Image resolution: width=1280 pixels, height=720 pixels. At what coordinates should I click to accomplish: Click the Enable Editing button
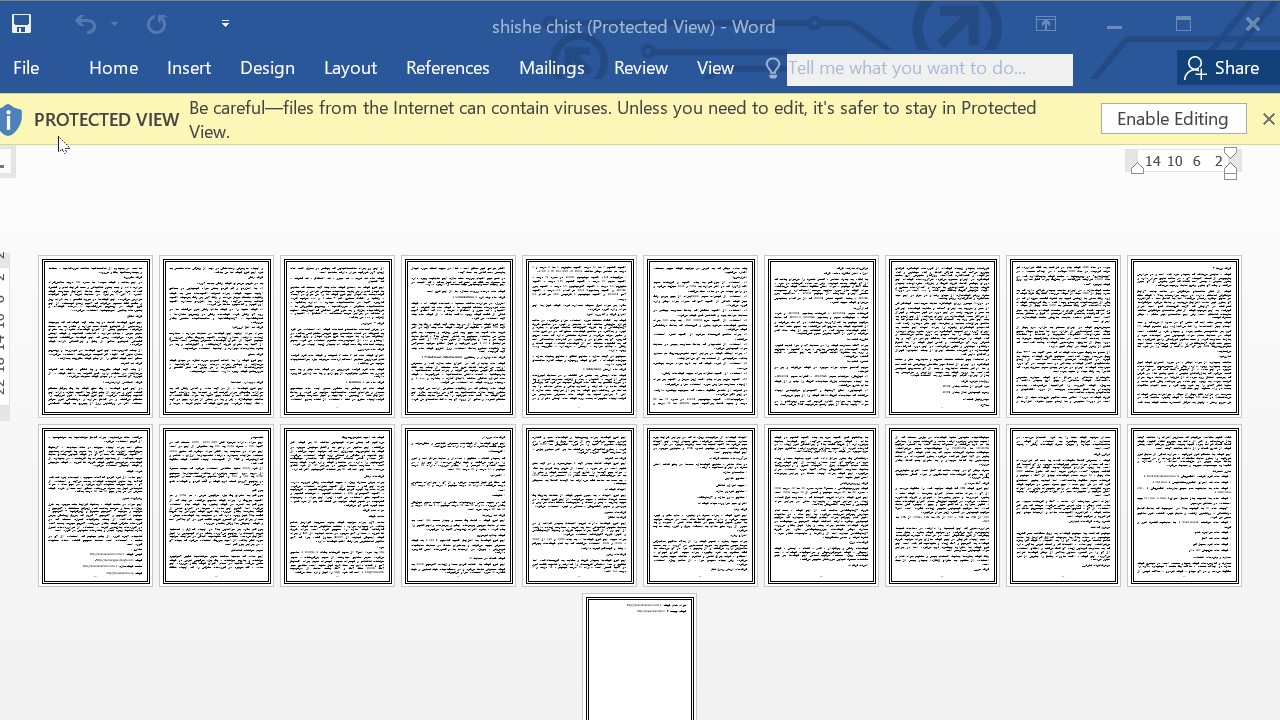tap(1173, 119)
